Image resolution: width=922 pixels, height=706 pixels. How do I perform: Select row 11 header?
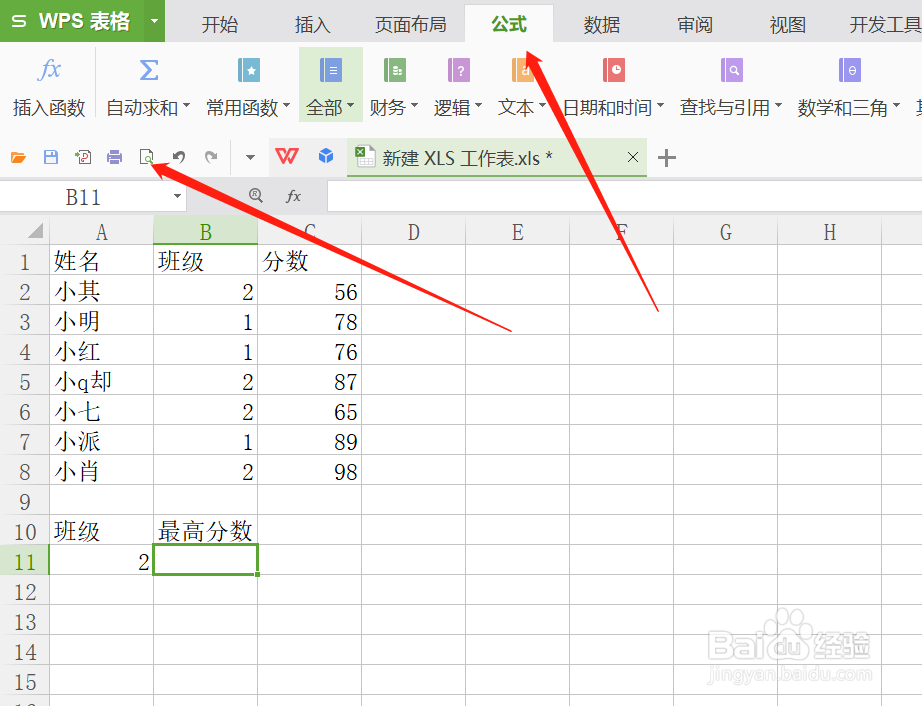click(x=25, y=561)
